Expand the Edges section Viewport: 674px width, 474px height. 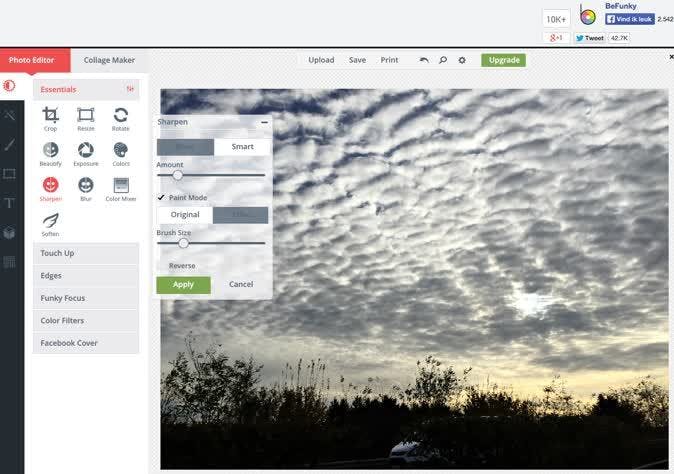pyautogui.click(x=86, y=275)
